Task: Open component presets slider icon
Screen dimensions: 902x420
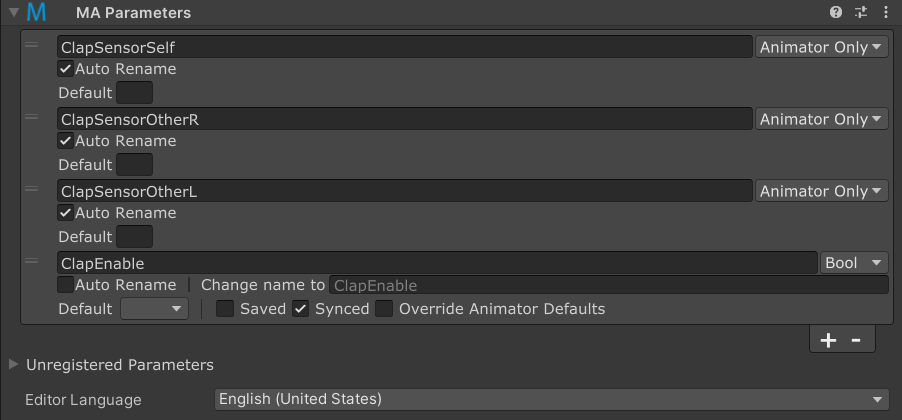Action: point(861,12)
